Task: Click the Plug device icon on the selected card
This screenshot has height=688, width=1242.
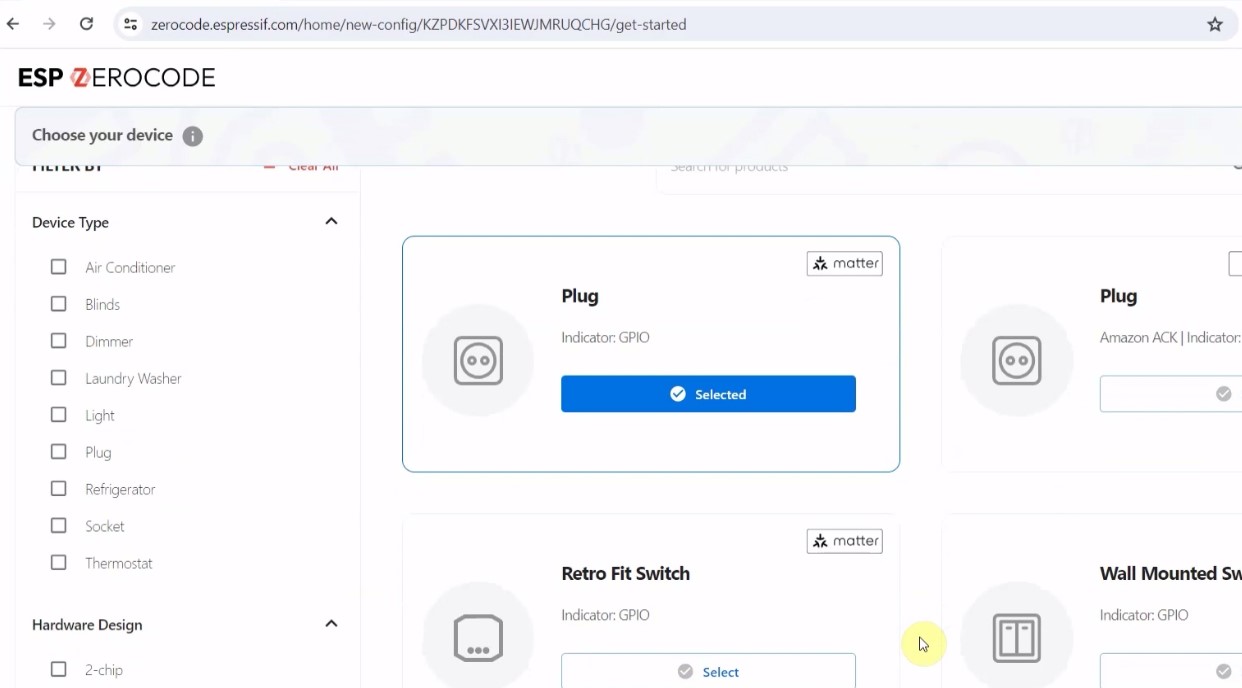Action: (477, 361)
